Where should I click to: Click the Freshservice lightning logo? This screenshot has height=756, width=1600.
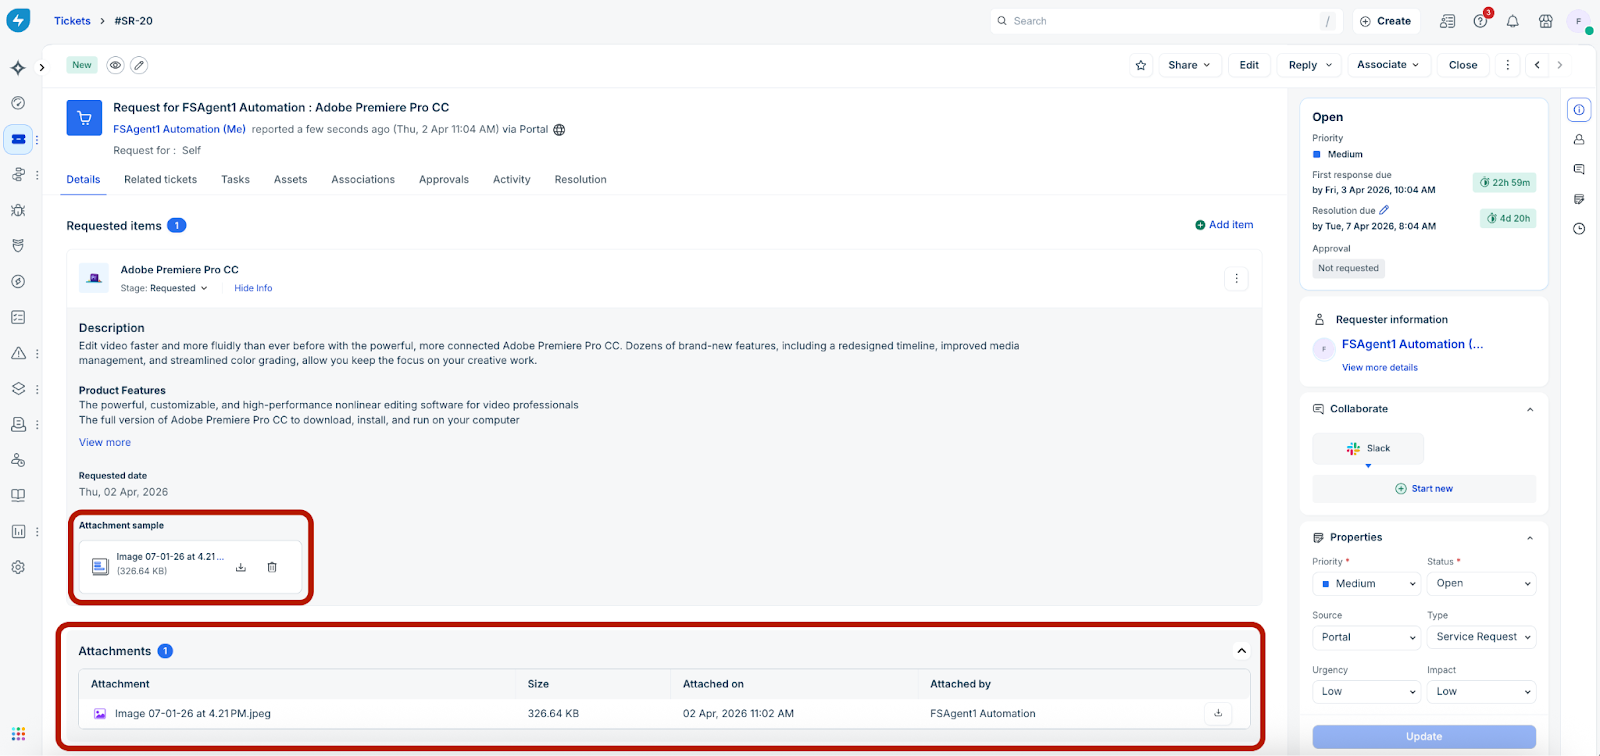point(18,20)
